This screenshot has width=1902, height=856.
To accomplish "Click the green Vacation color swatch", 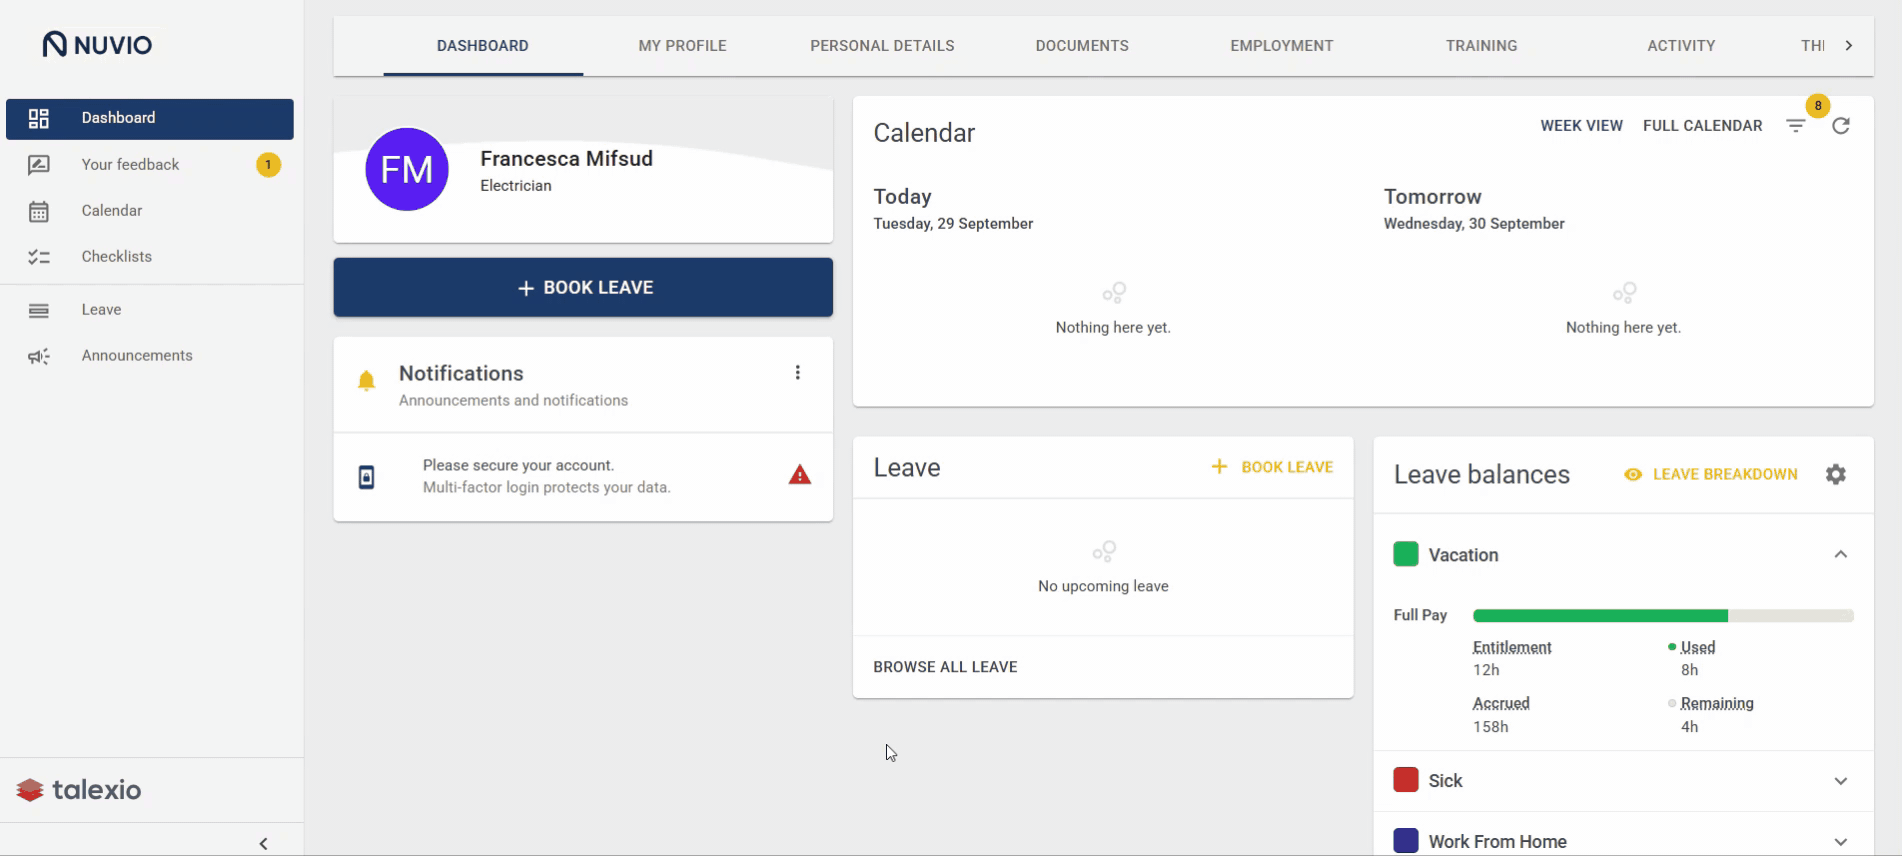I will tap(1406, 554).
